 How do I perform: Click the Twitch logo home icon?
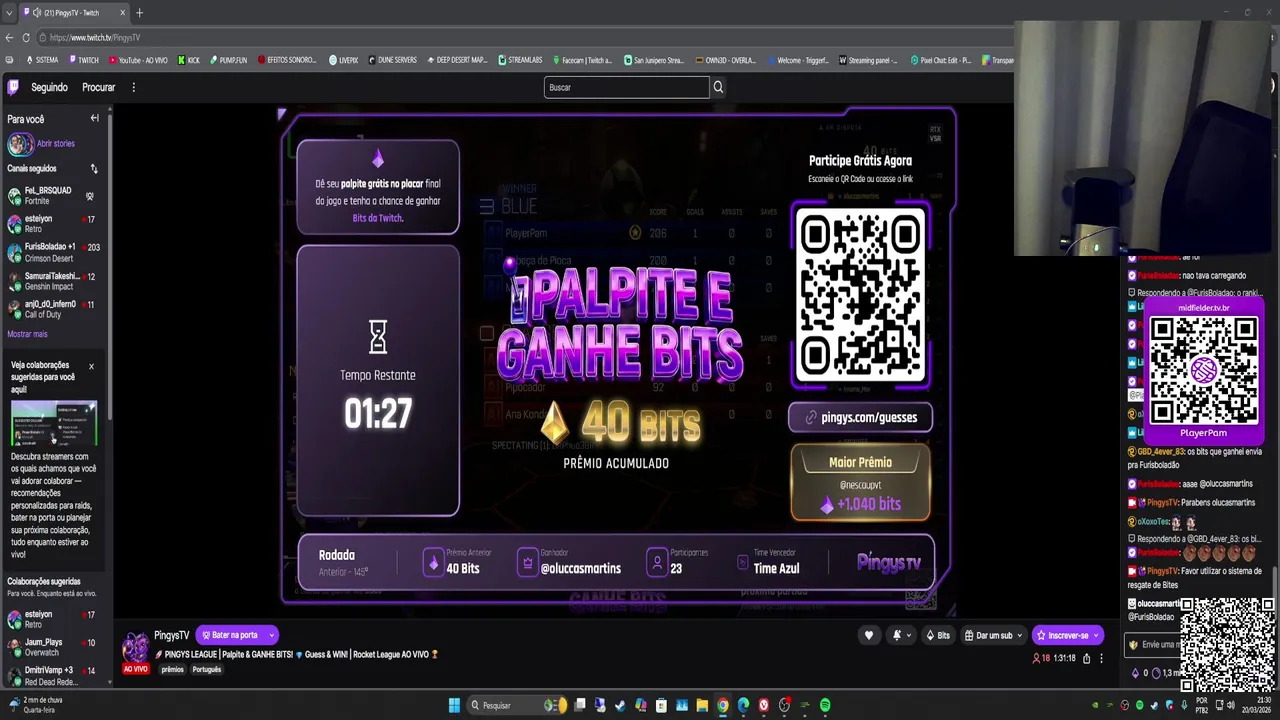(x=14, y=87)
